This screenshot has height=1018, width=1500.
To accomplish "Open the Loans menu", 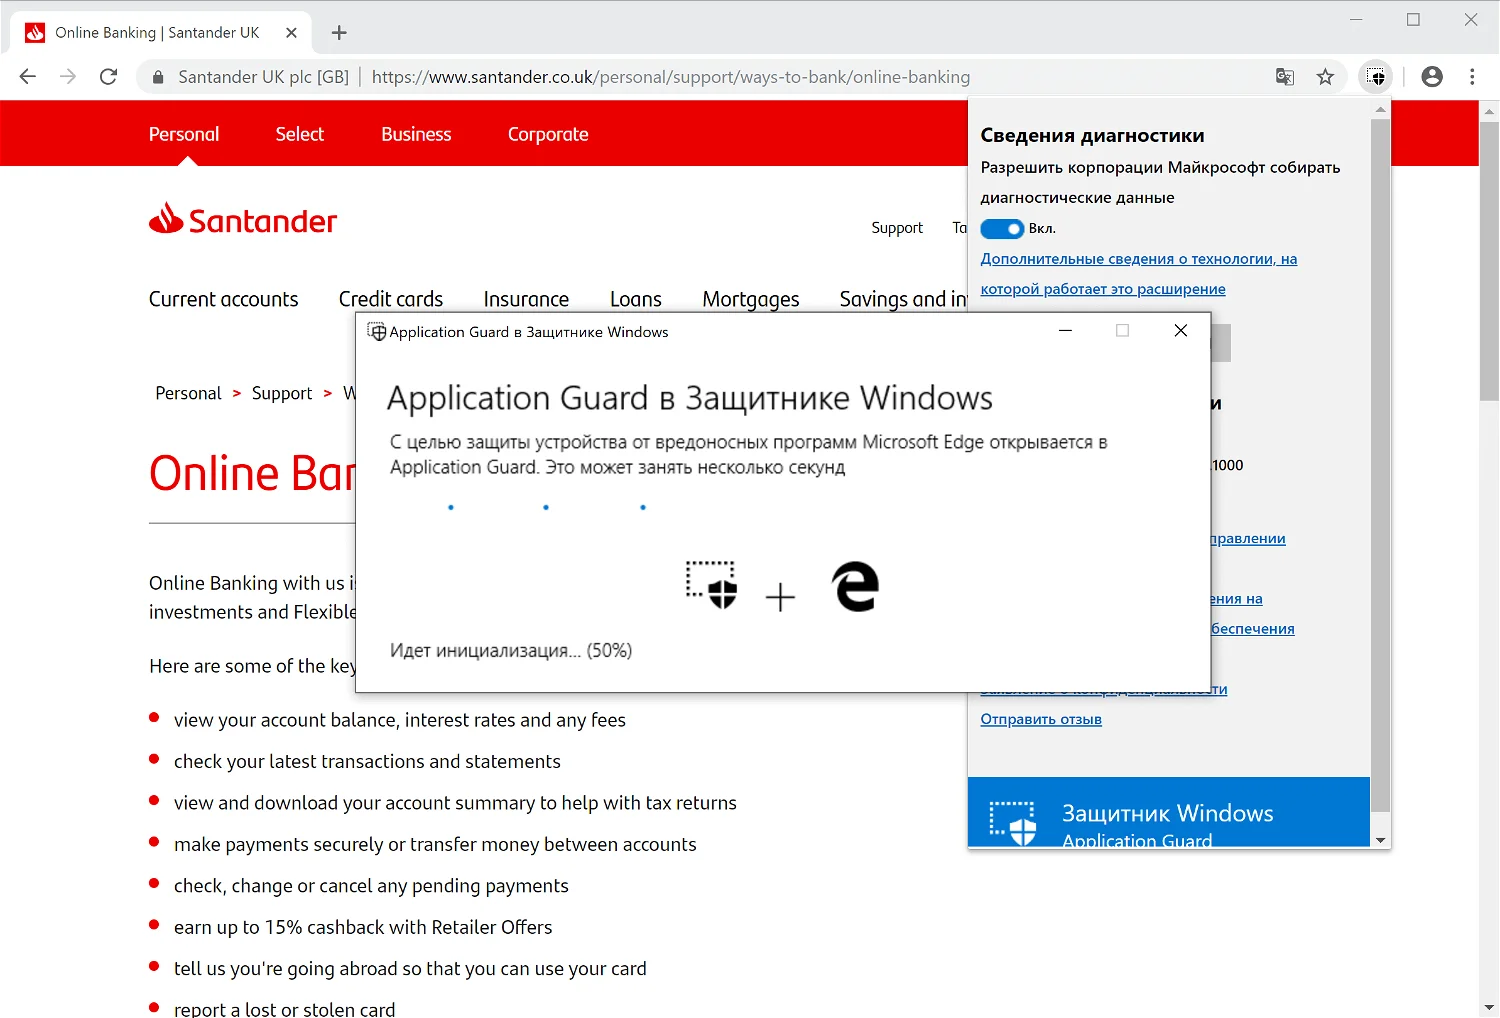I will click(636, 299).
